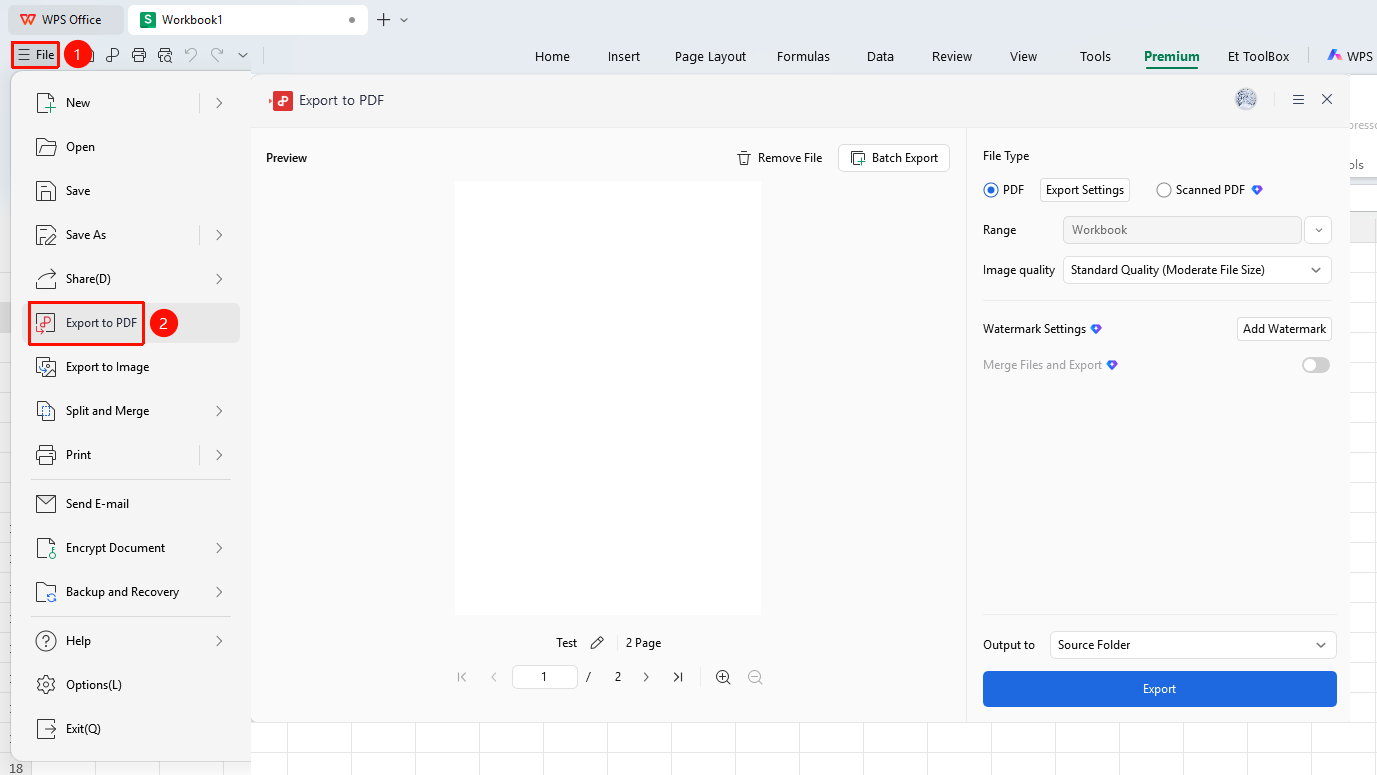Click the Undo arrow icon
Viewport: 1377px width, 775px height.
[x=191, y=55]
